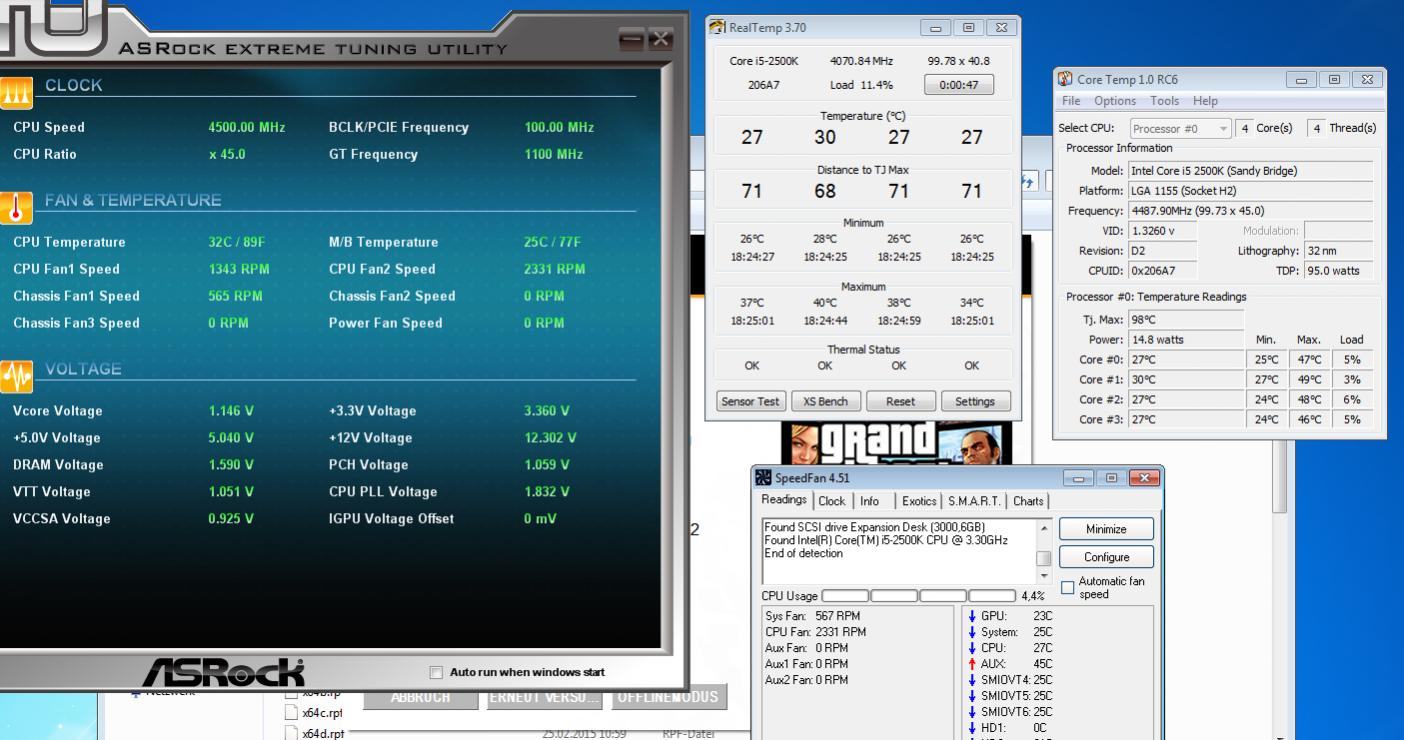Click the Core #1 30°C reading in Core Temp
Image resolution: width=1404 pixels, height=740 pixels.
click(x=1185, y=379)
